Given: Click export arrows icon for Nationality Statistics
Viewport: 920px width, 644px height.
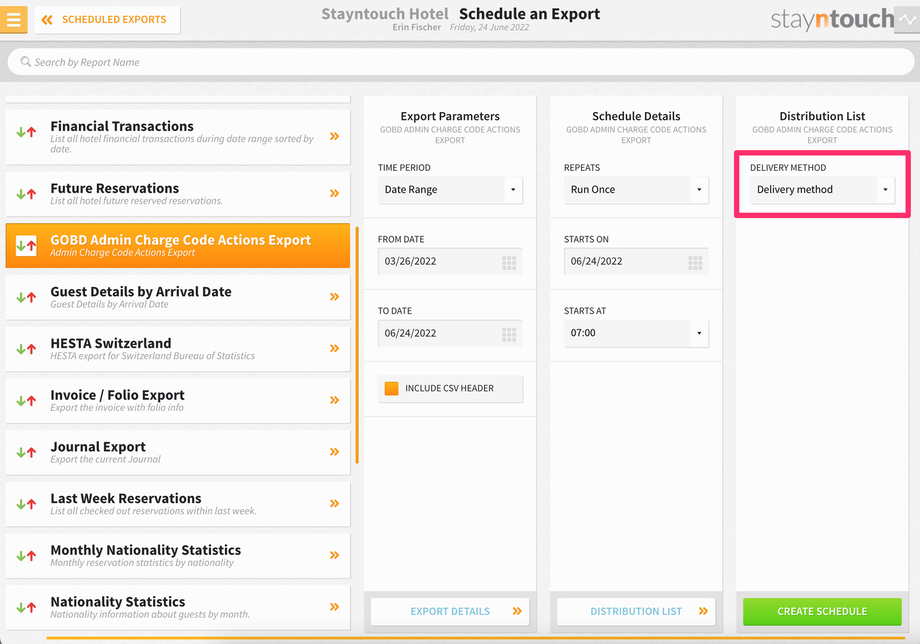Looking at the screenshot, I should point(26,606).
